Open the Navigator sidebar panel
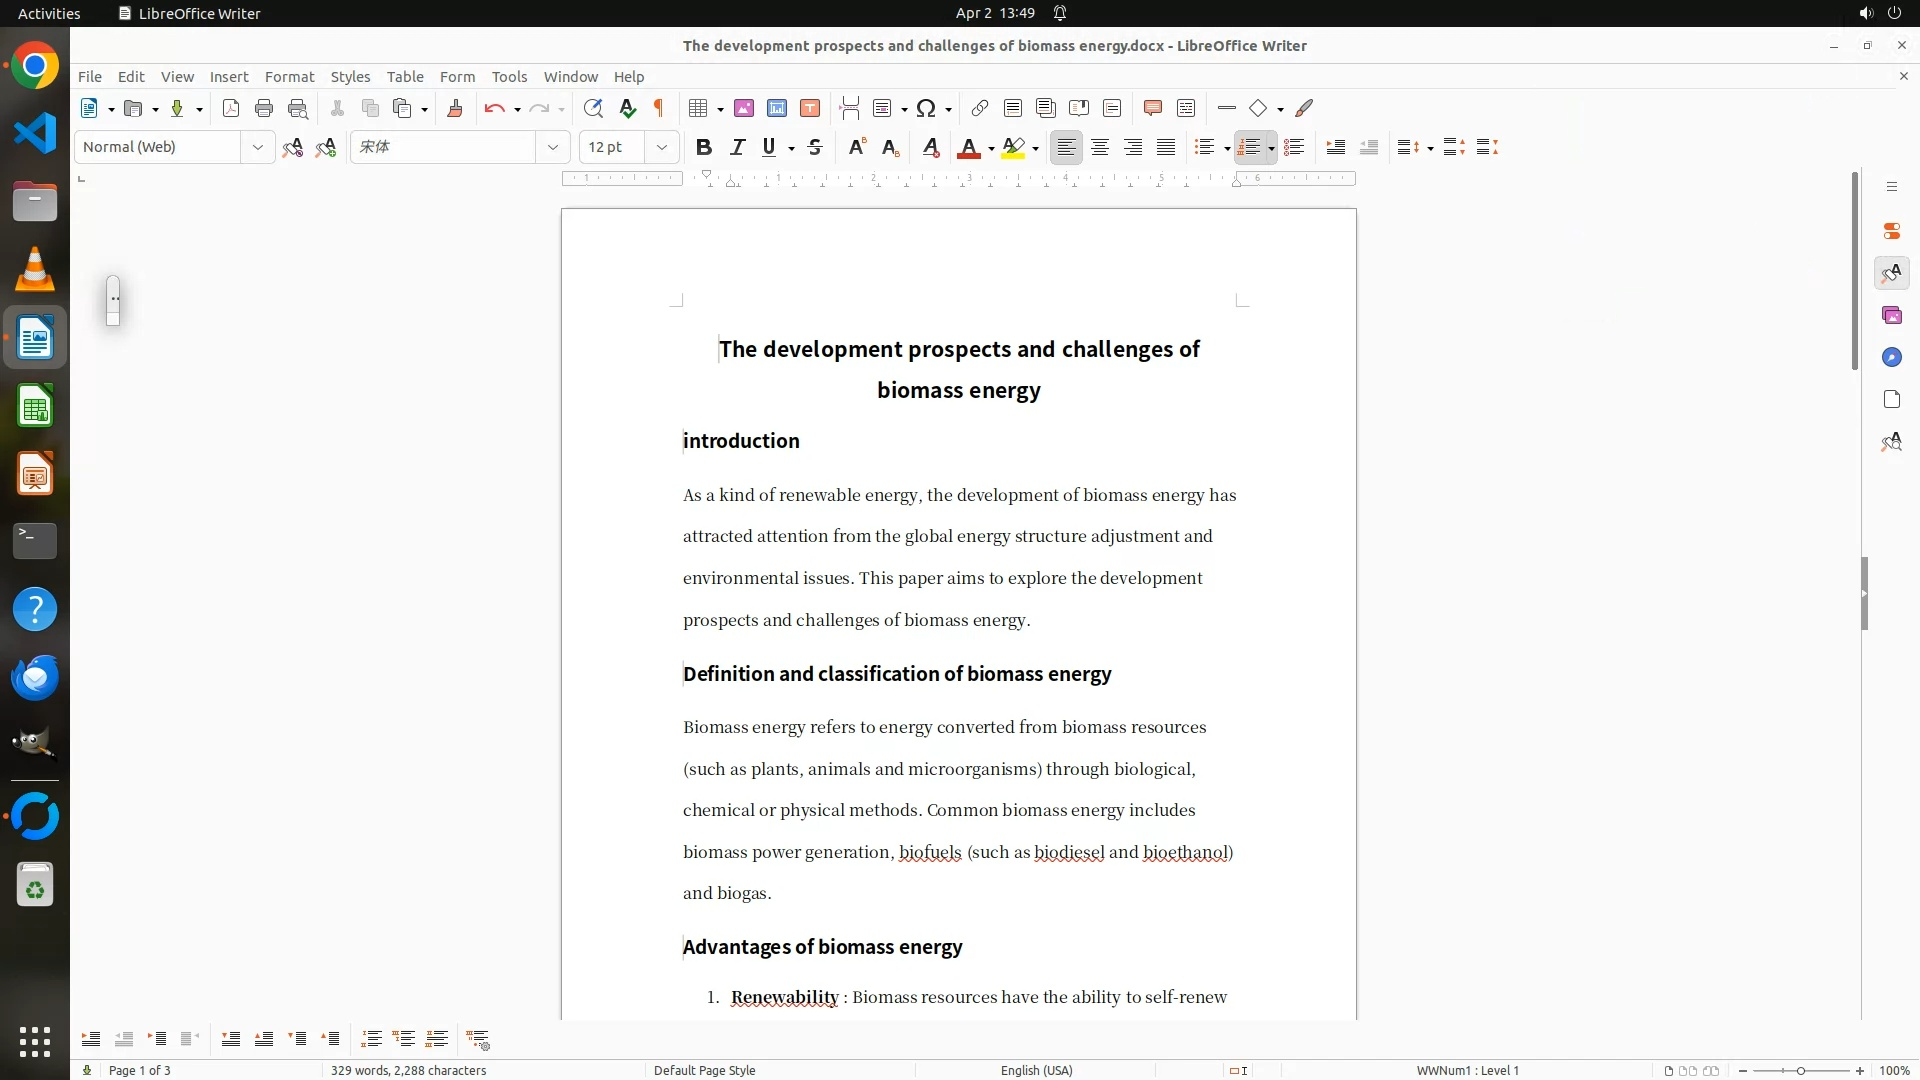Image resolution: width=1920 pixels, height=1080 pixels. point(1891,357)
